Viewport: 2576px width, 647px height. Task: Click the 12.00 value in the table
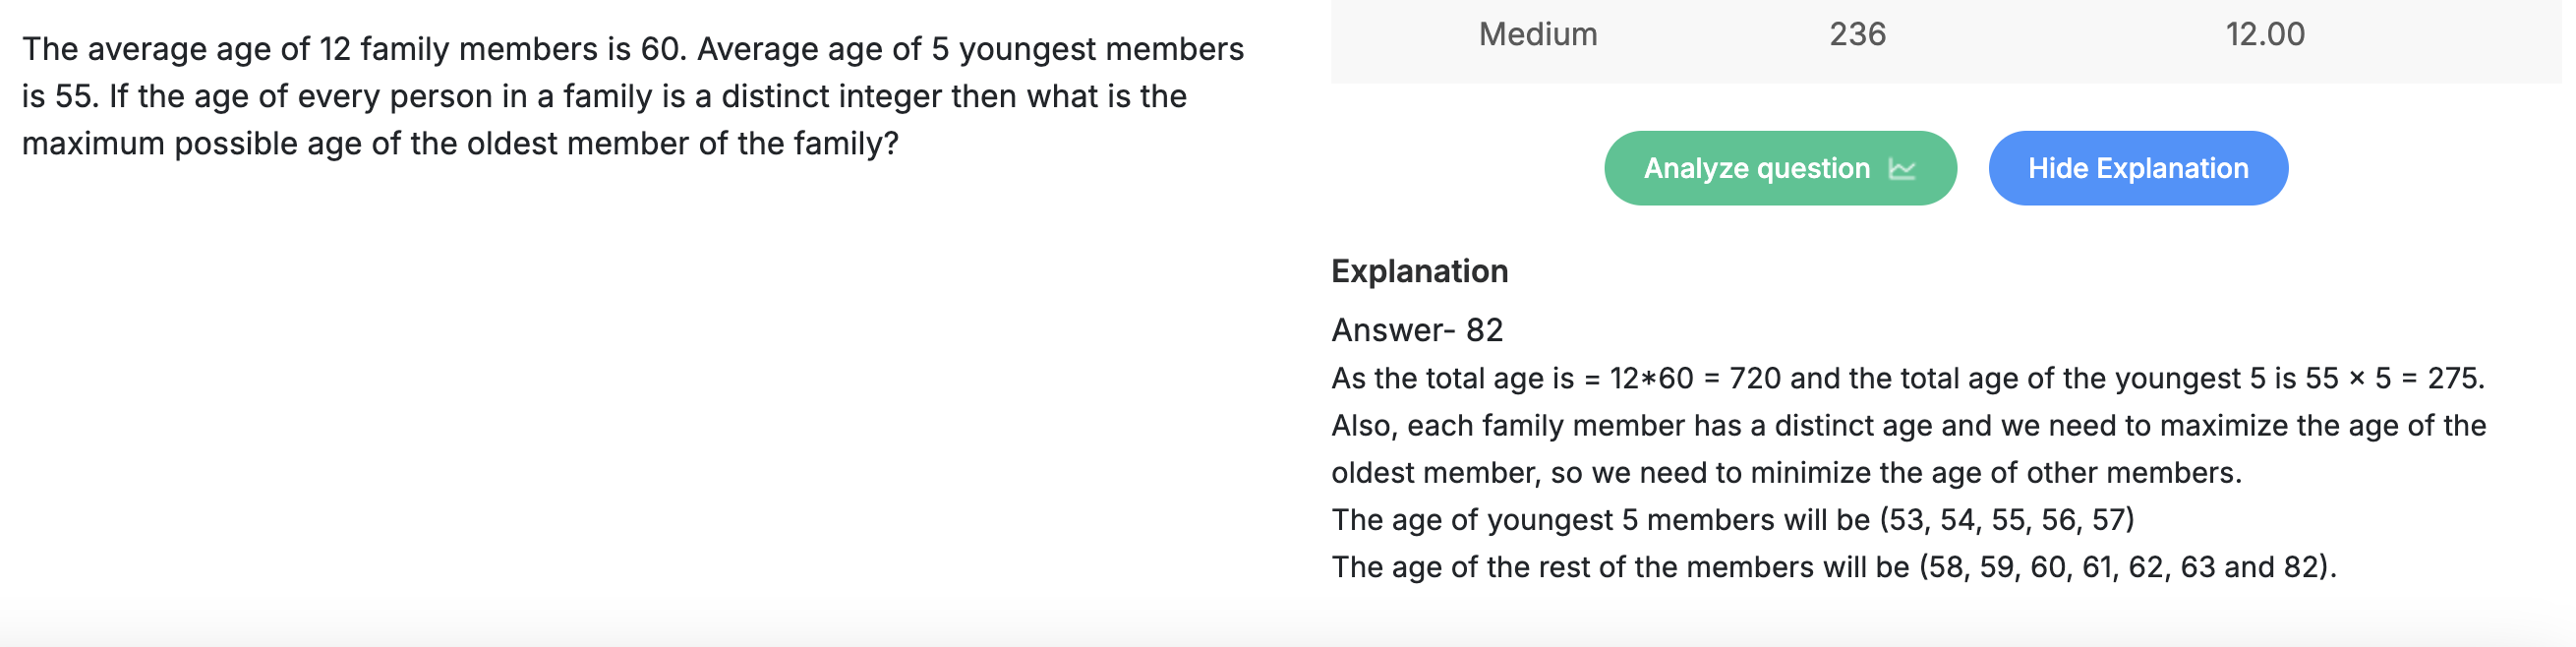click(x=2264, y=34)
